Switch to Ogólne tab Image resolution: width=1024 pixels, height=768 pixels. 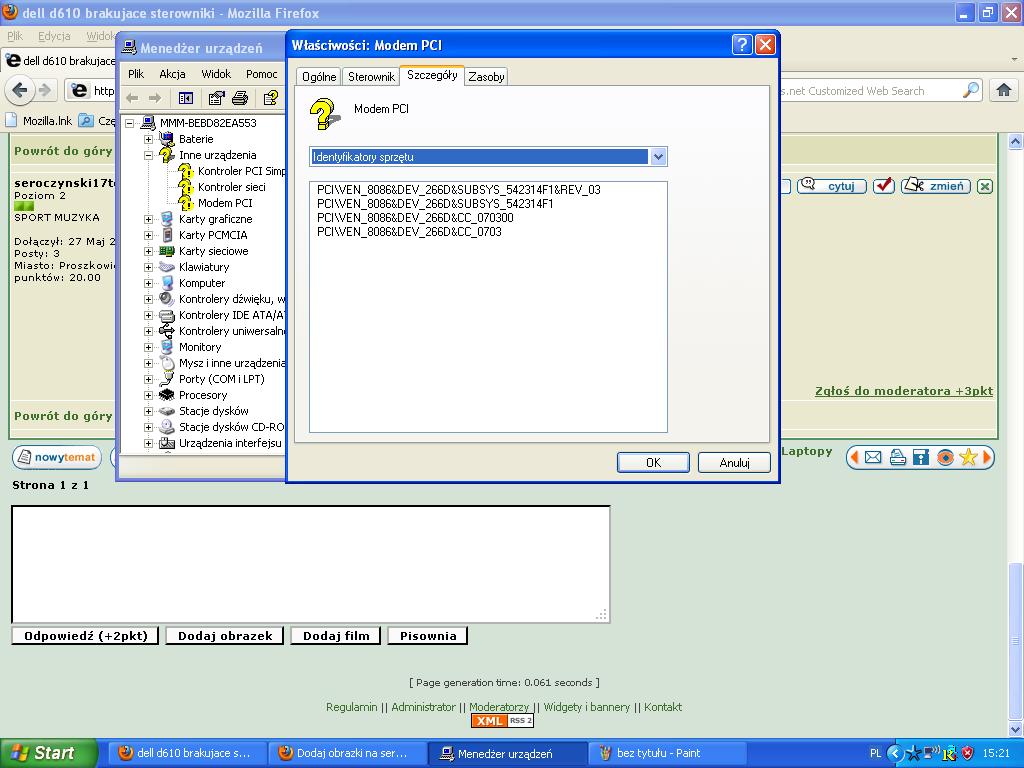[x=319, y=76]
